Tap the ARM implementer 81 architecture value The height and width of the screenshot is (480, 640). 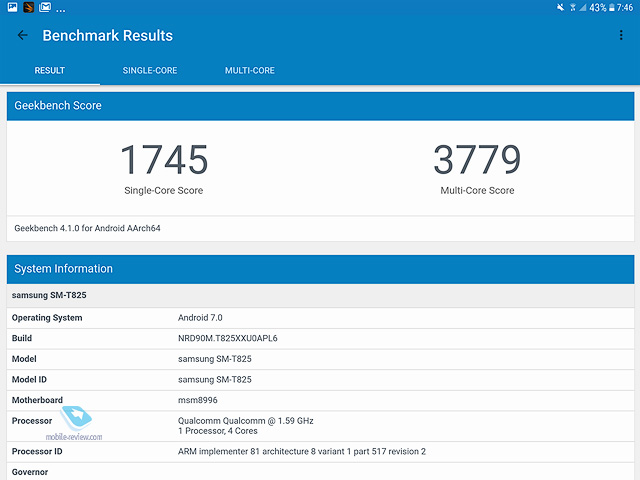(302, 451)
